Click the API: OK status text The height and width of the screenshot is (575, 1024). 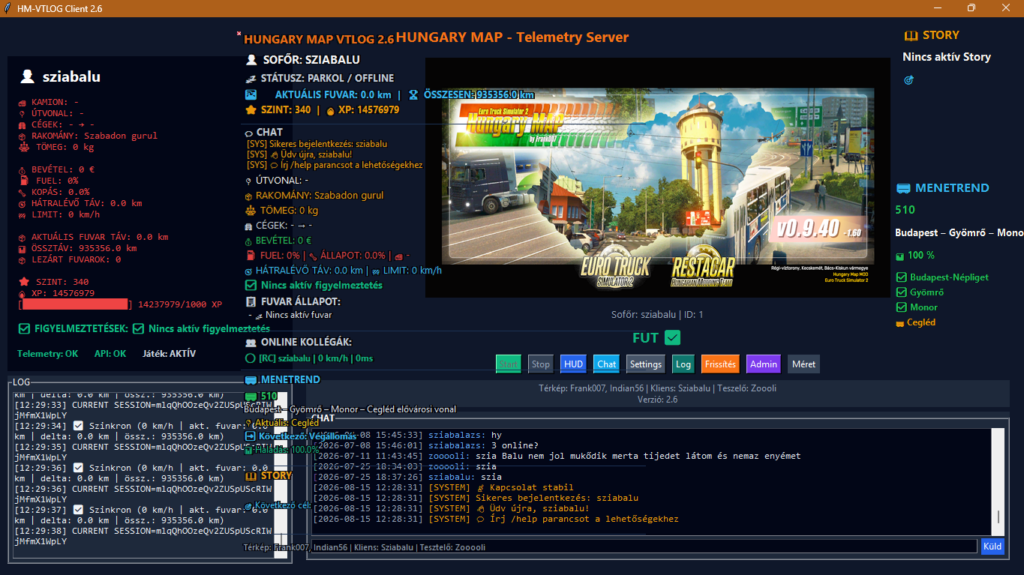click(110, 353)
